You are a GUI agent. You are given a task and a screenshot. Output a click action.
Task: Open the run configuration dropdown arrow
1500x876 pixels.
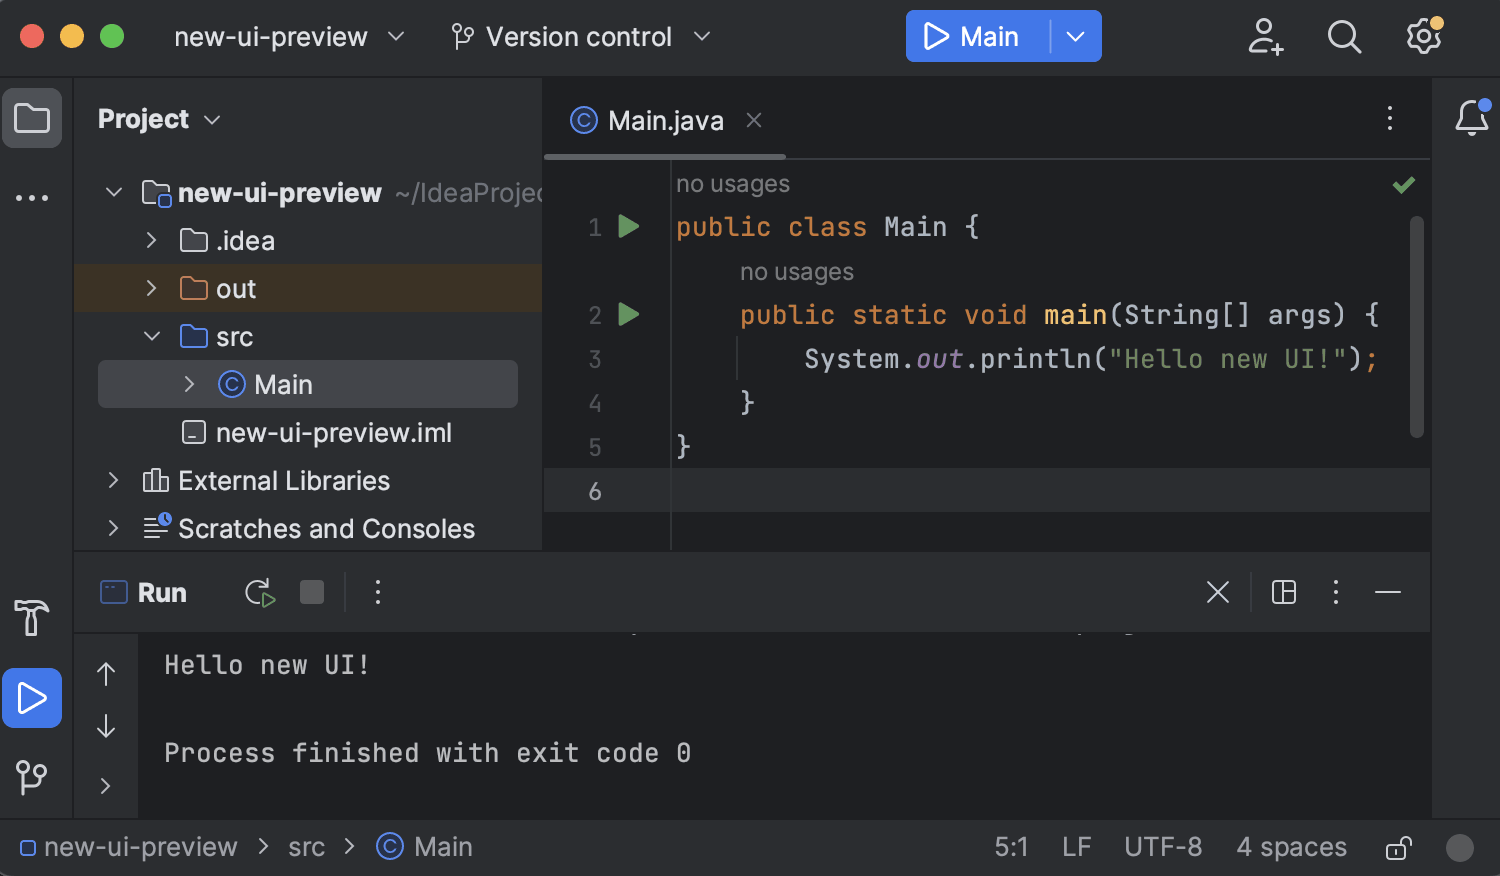[1076, 37]
